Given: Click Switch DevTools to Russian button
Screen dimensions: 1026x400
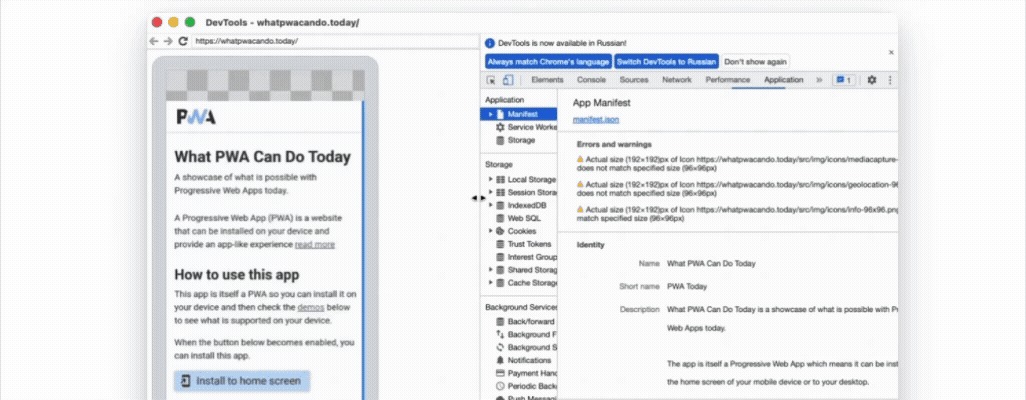Looking at the screenshot, I should pyautogui.click(x=666, y=62).
